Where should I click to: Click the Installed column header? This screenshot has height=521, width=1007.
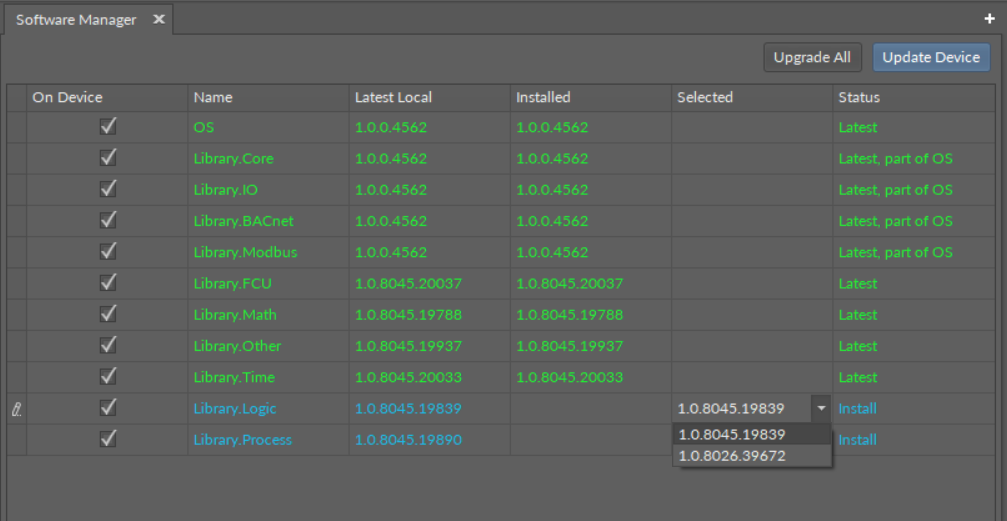(x=543, y=97)
